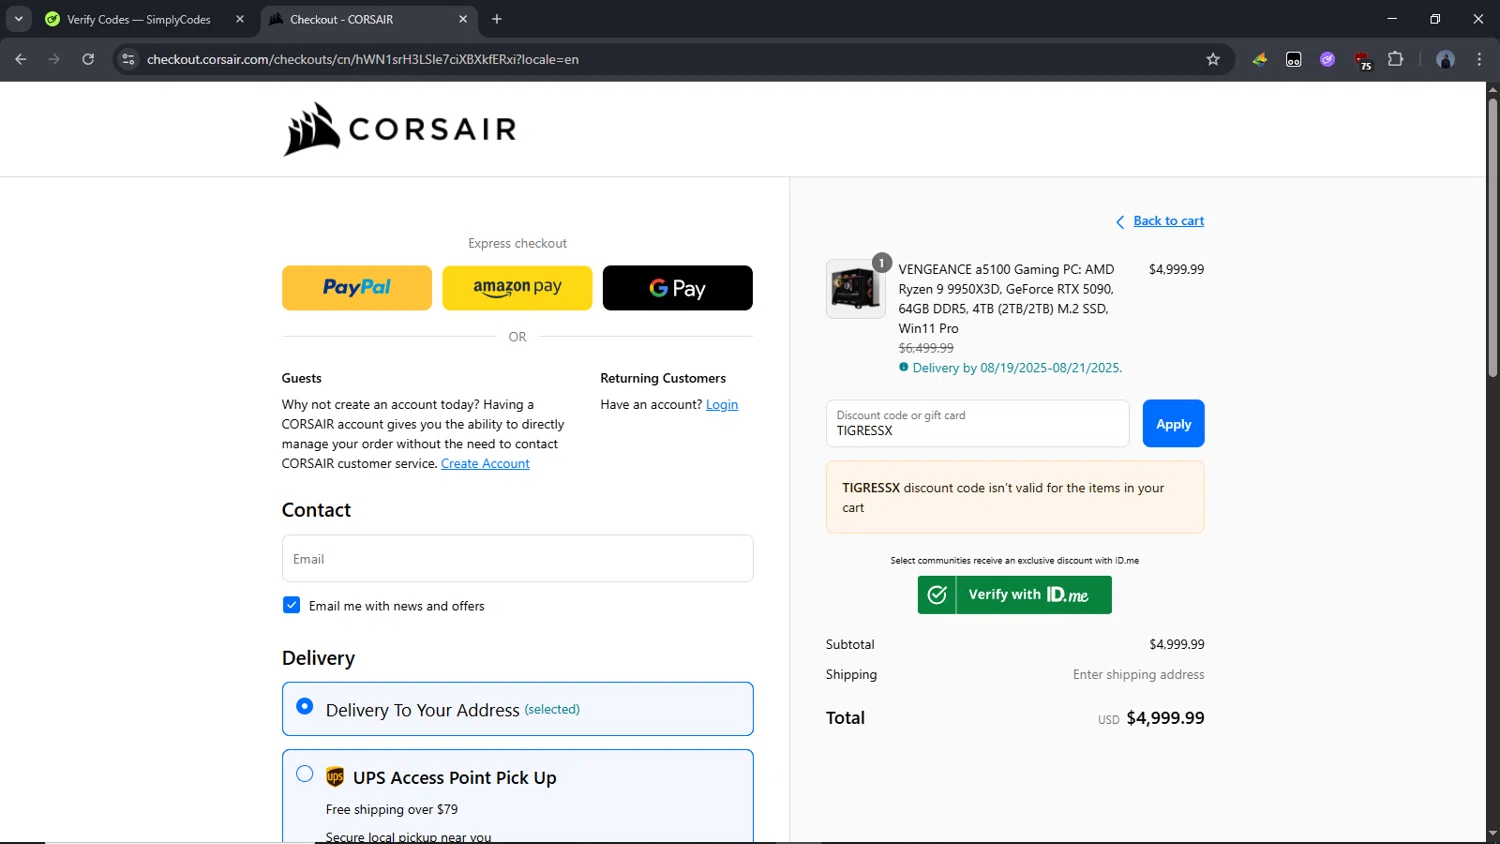Click the VENGEANCE a5100 Gaming PC product title
This screenshot has height=844, width=1500.
pos(1006,299)
